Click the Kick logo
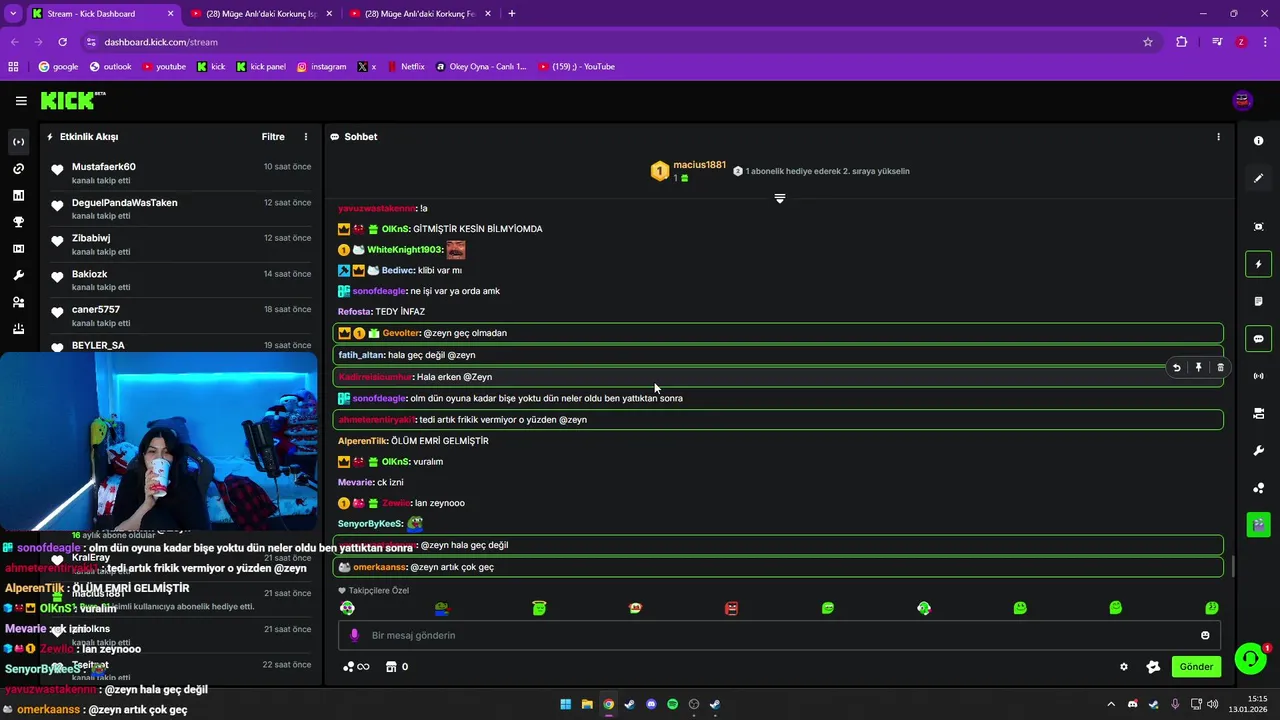 coord(72,100)
